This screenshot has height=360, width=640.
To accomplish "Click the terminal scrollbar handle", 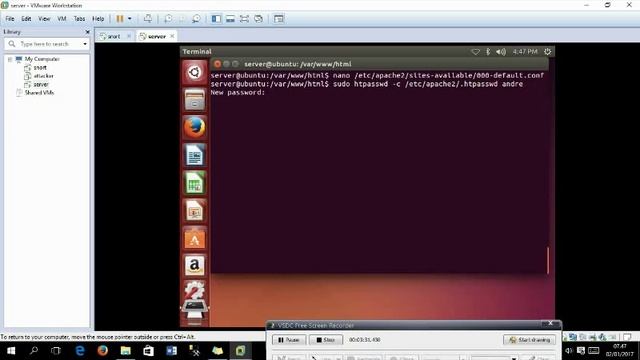I will [x=548, y=260].
